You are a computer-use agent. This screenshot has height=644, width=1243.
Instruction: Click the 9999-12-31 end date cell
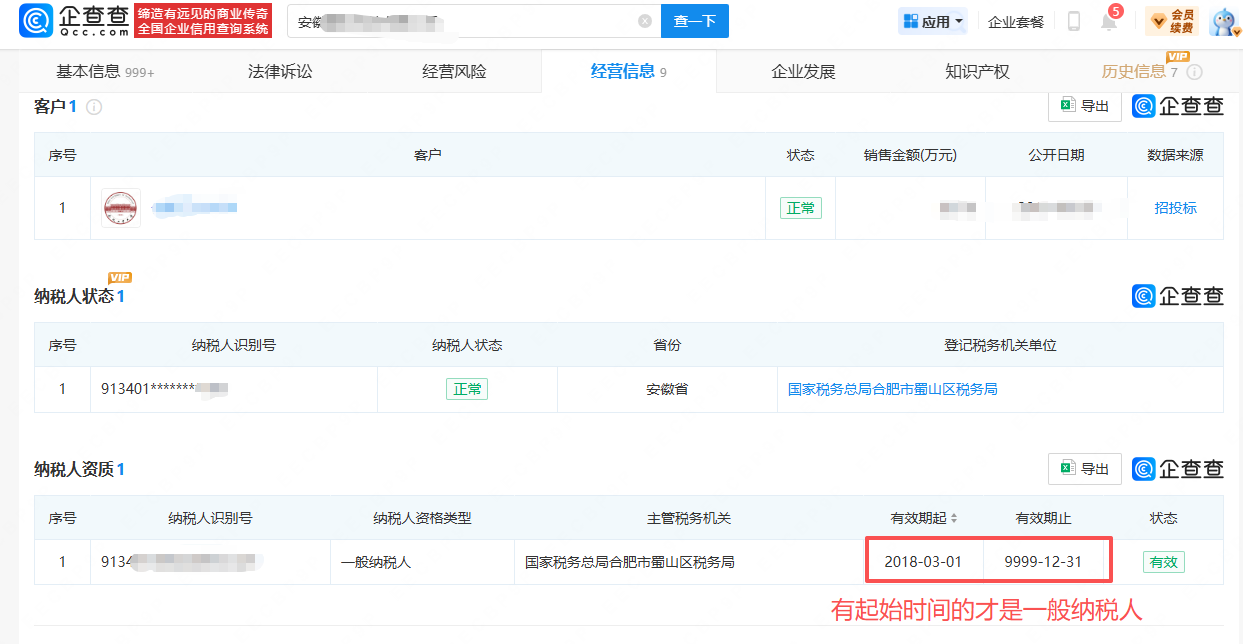(1044, 562)
